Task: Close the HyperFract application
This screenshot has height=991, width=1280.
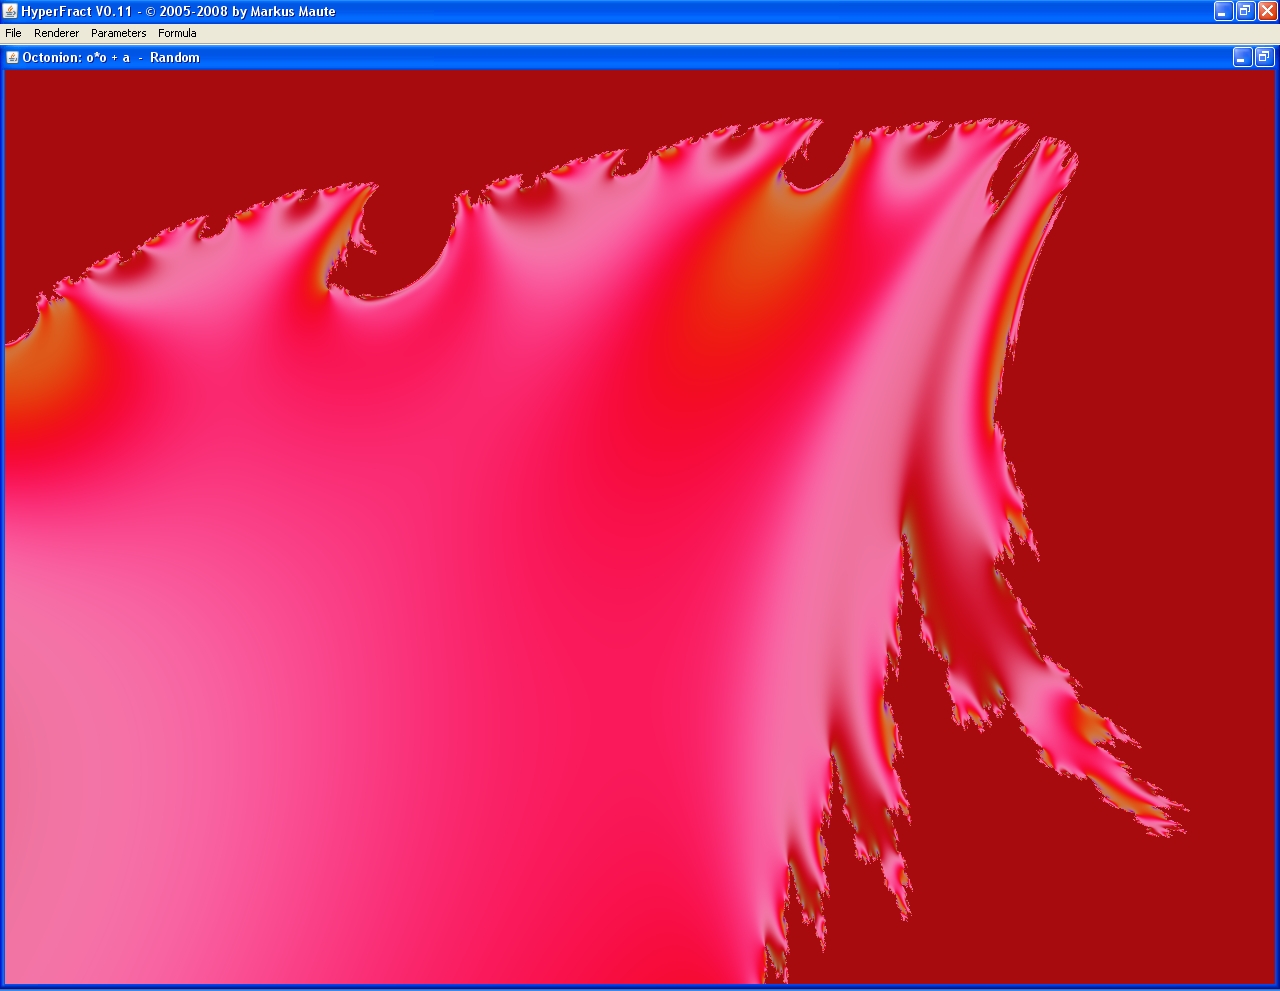Action: coord(1267,11)
